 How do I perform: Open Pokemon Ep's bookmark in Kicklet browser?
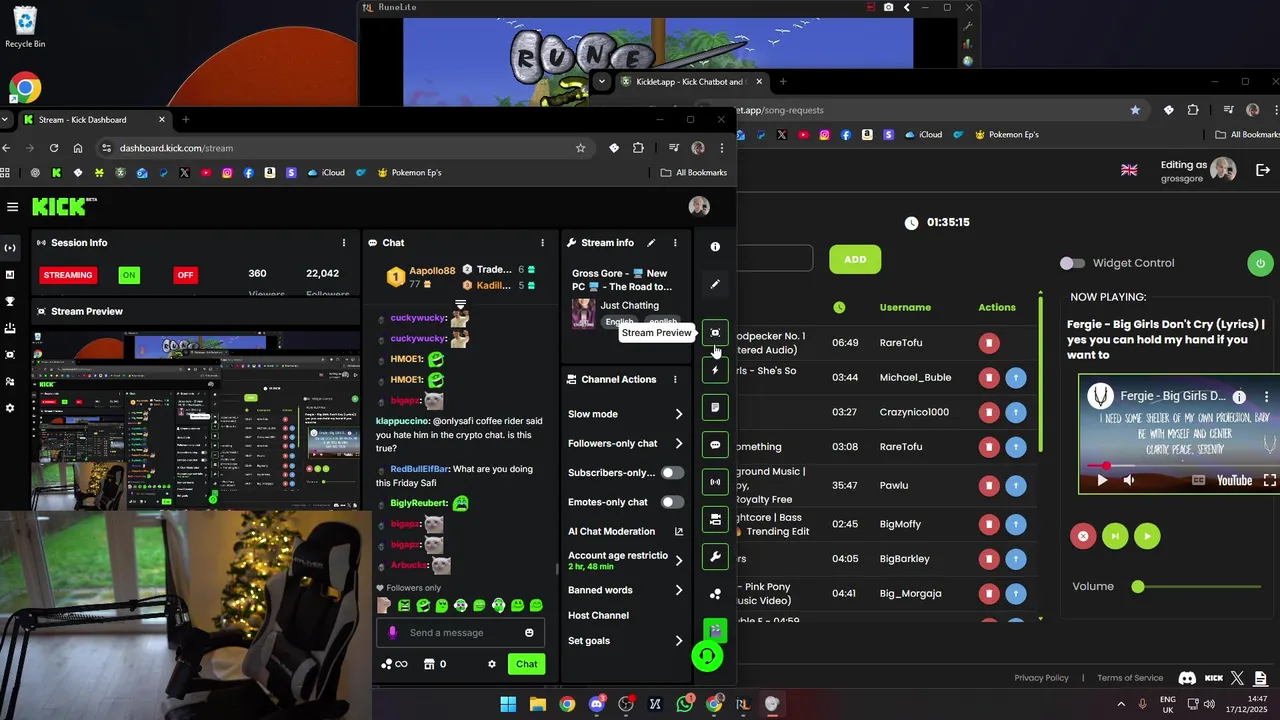(x=1007, y=135)
